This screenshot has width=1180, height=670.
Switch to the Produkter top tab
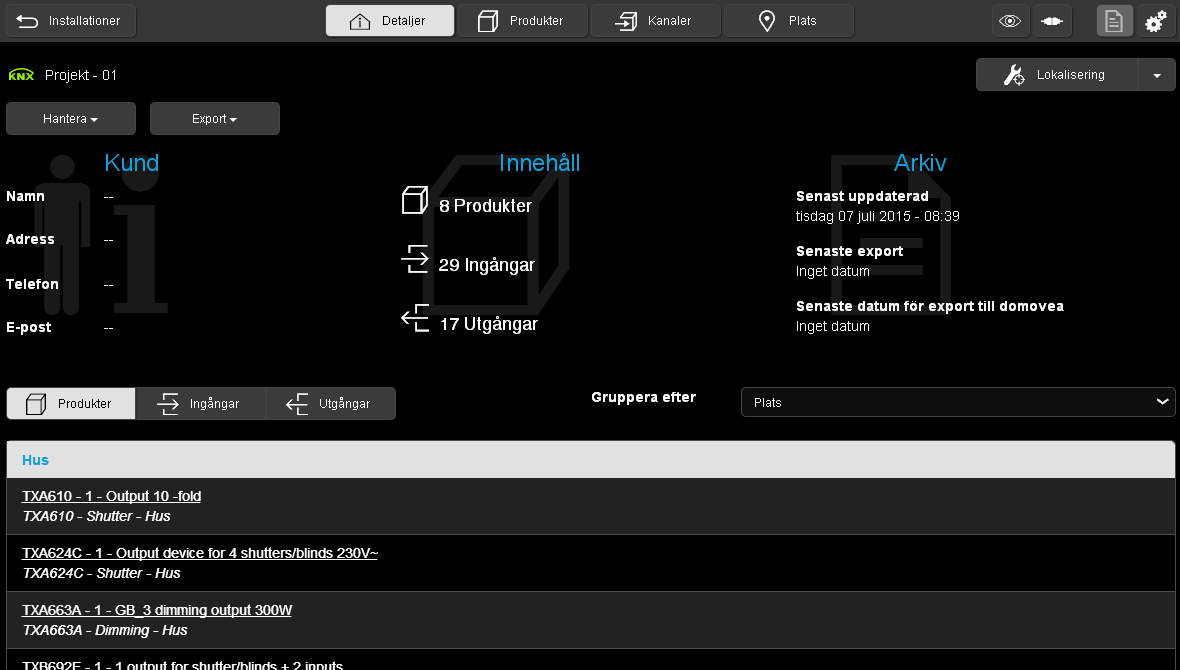522,21
